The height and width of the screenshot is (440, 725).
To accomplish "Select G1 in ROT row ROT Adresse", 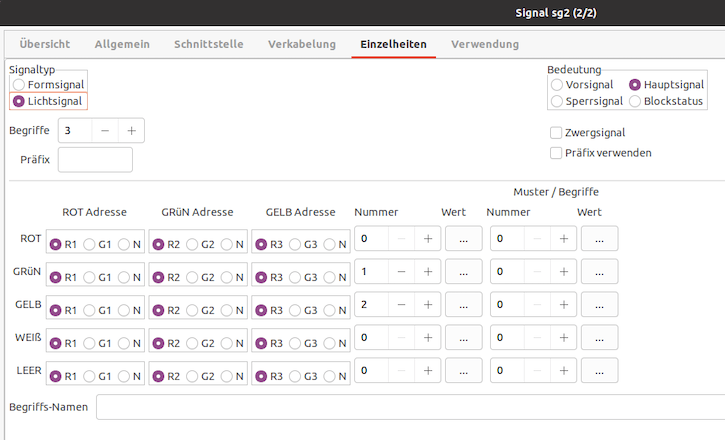I will tap(89, 244).
